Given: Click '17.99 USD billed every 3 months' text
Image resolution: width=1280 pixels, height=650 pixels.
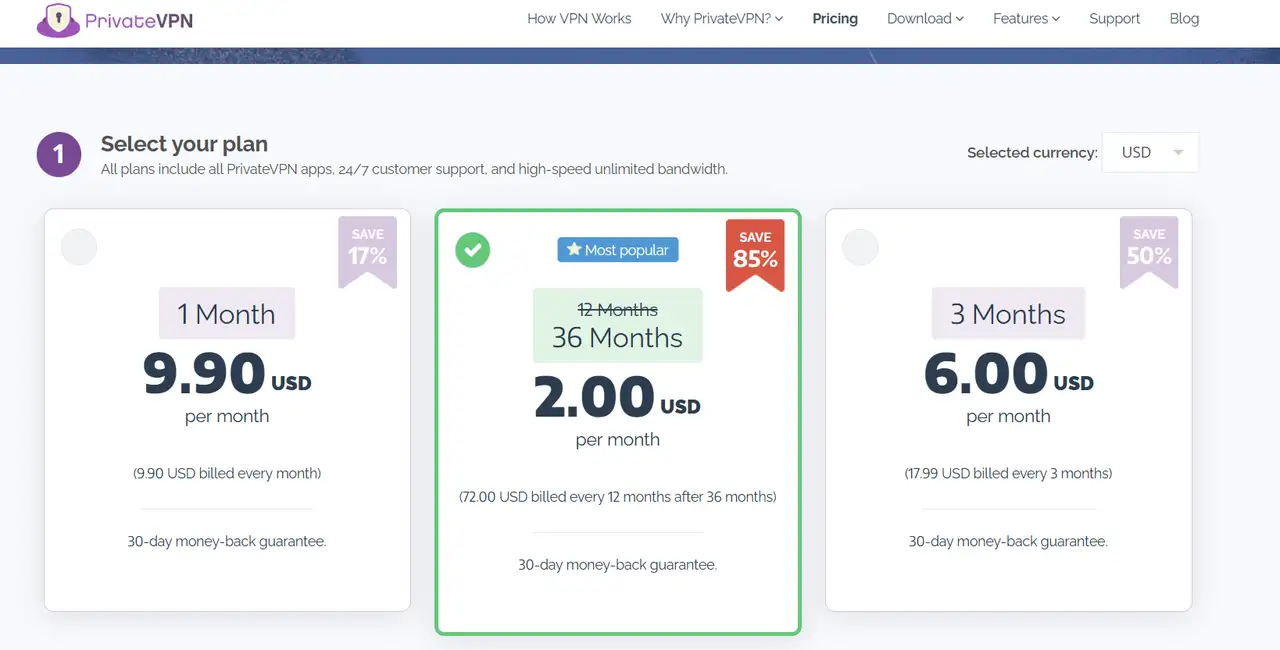Looking at the screenshot, I should tap(1008, 473).
